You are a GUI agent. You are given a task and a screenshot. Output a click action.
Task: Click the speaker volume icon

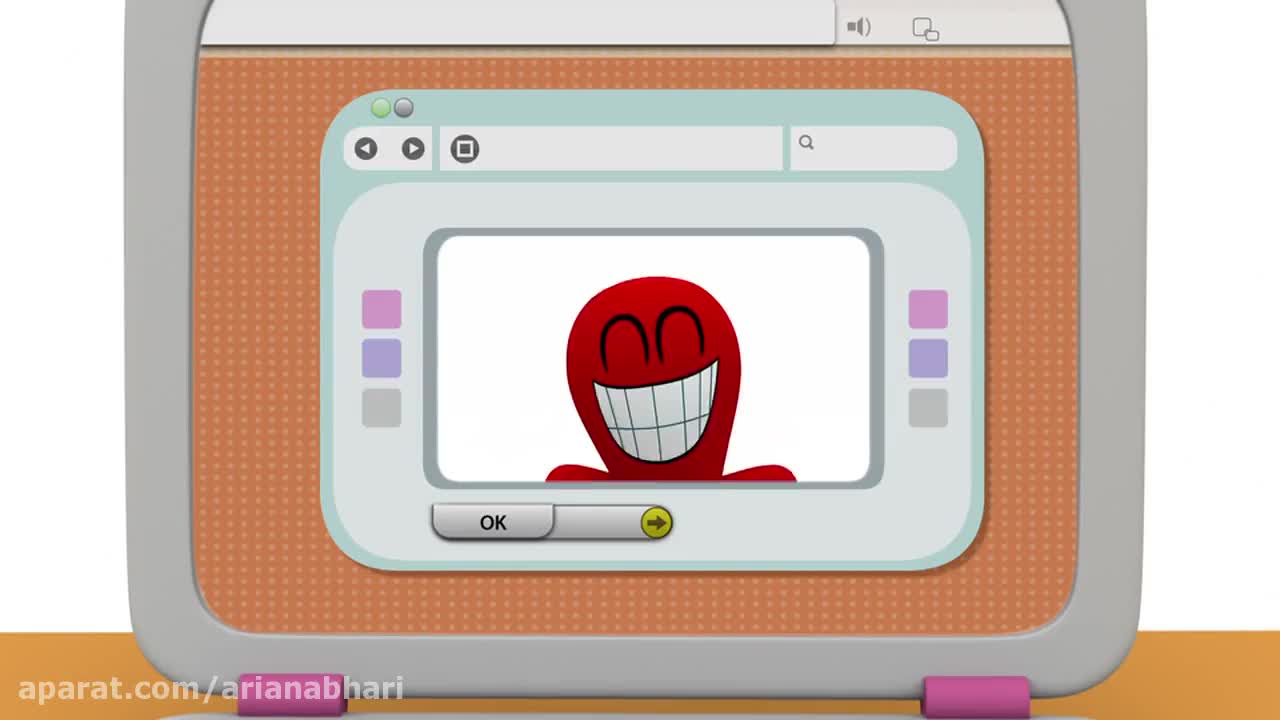point(858,27)
